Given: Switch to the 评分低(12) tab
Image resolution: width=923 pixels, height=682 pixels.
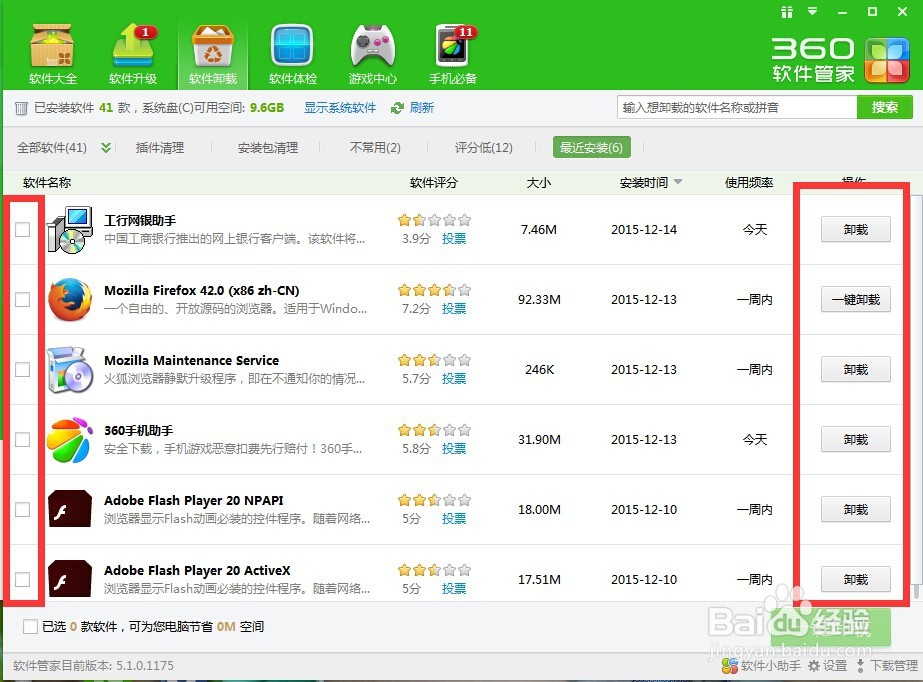Looking at the screenshot, I should 483,148.
